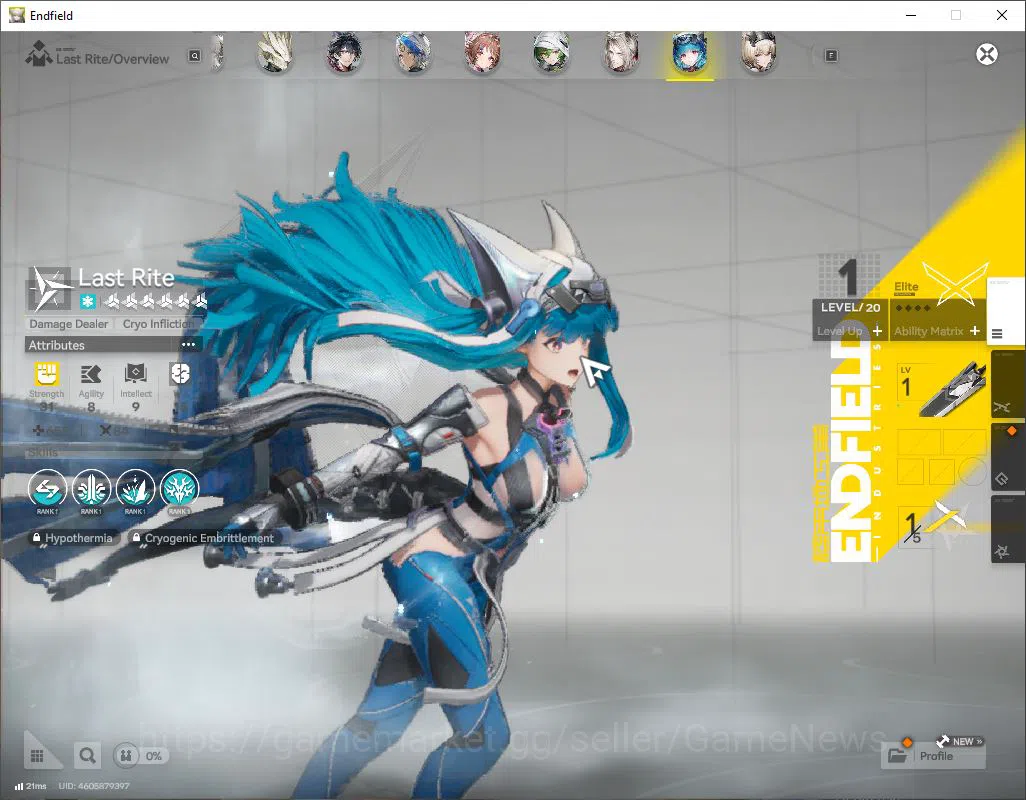The height and width of the screenshot is (800, 1026).
Task: Click the Strength attribute fist icon
Action: pyautogui.click(x=46, y=374)
